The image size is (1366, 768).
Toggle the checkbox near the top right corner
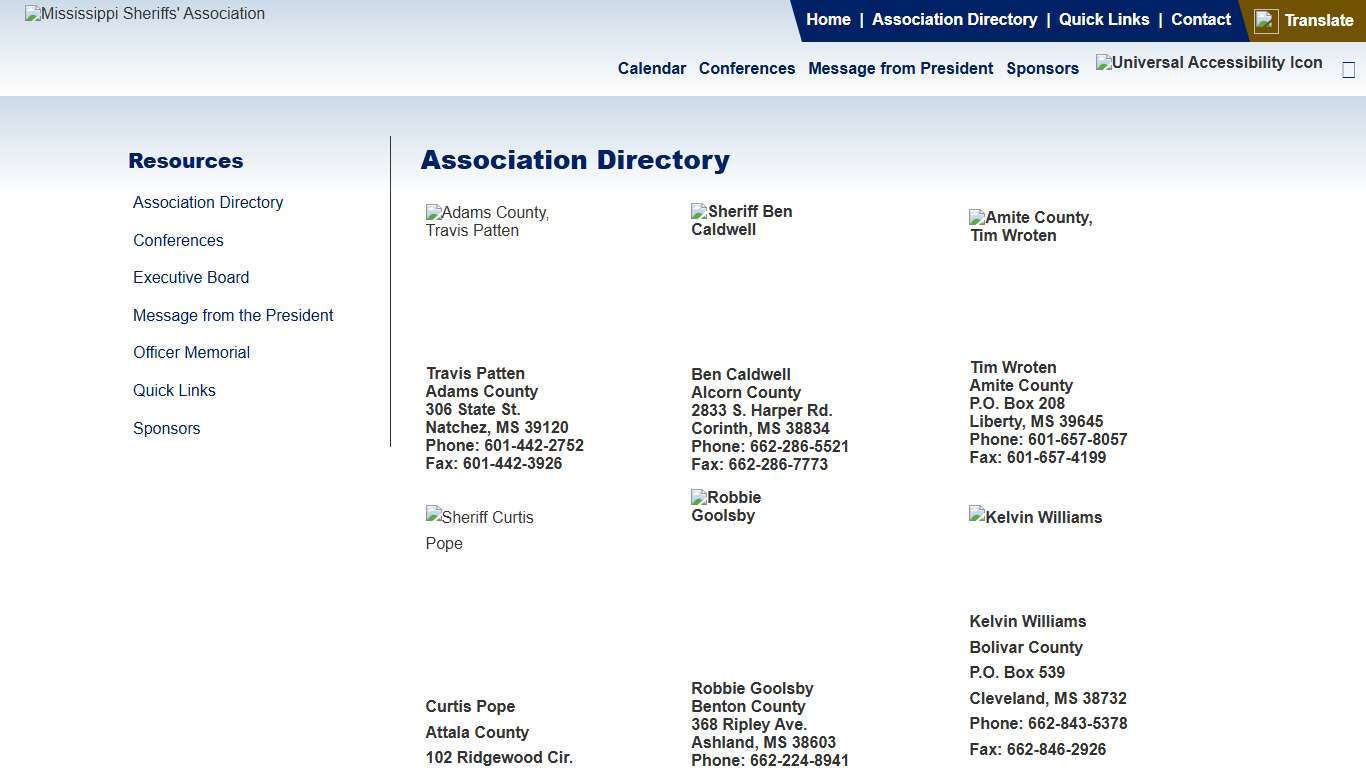point(1348,70)
